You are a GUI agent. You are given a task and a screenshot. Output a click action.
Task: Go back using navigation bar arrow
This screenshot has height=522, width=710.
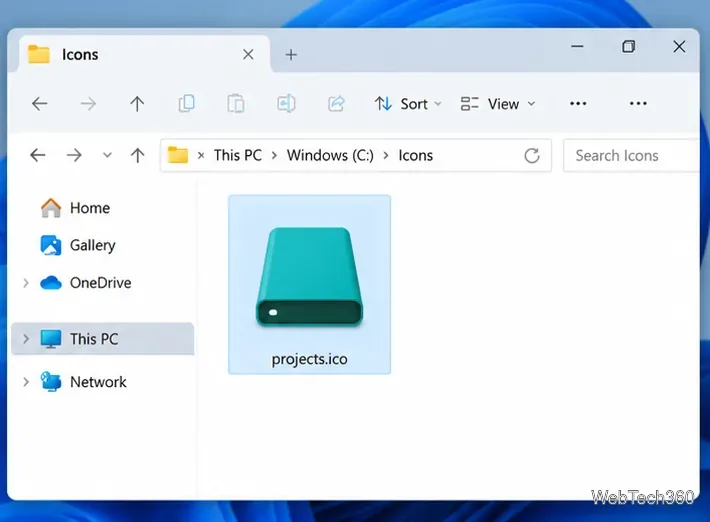tap(38, 155)
